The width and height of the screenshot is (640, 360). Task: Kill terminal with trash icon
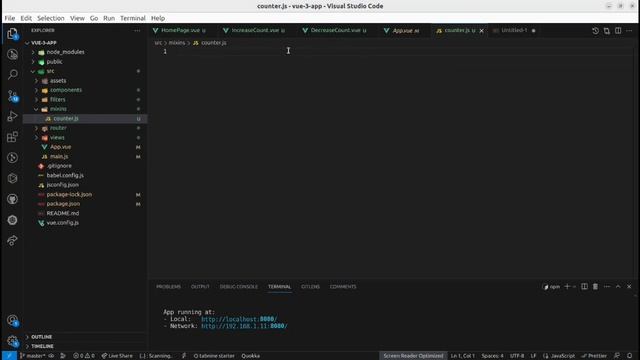tap(596, 287)
